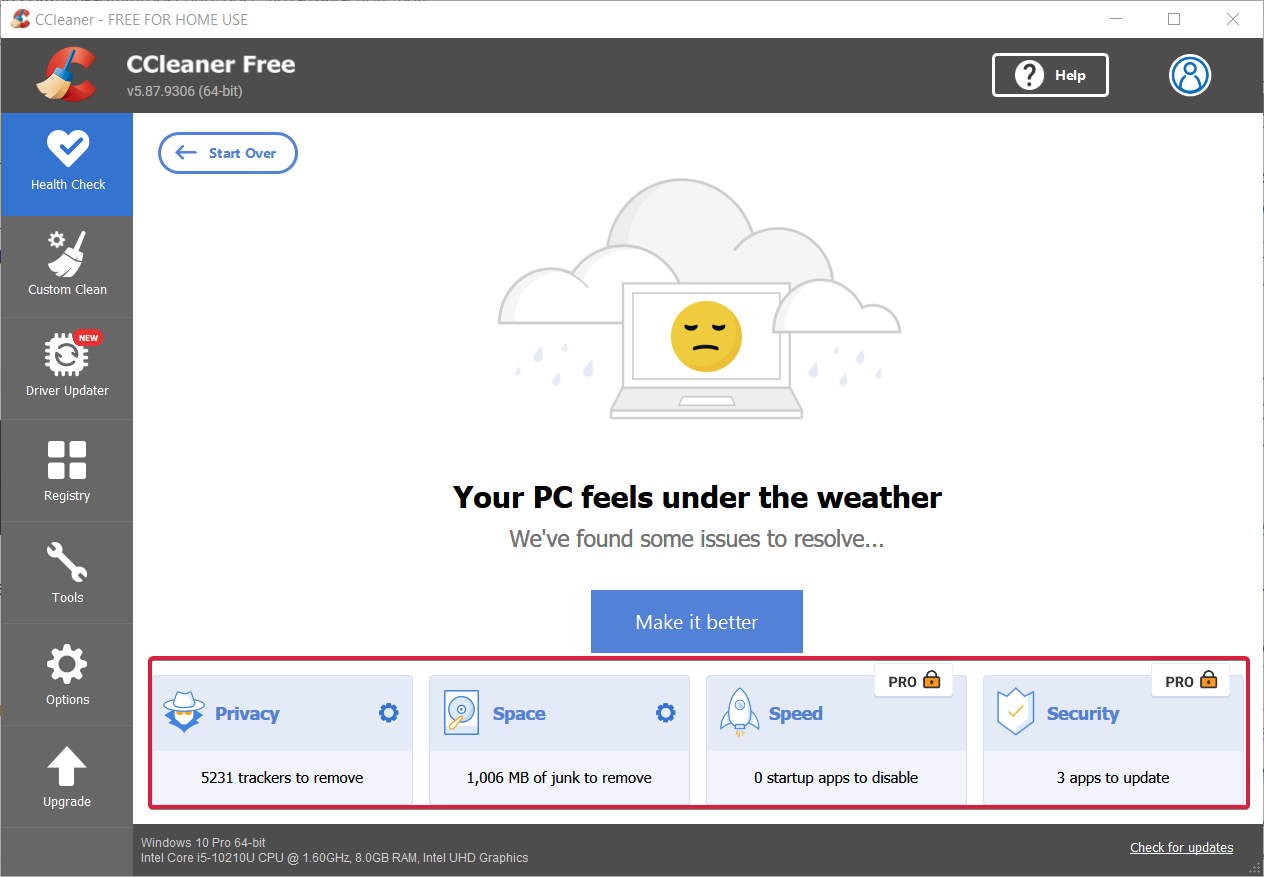The width and height of the screenshot is (1264, 877).
Task: Click the Windows 10 Pro 64-bit status text
Action: [203, 842]
